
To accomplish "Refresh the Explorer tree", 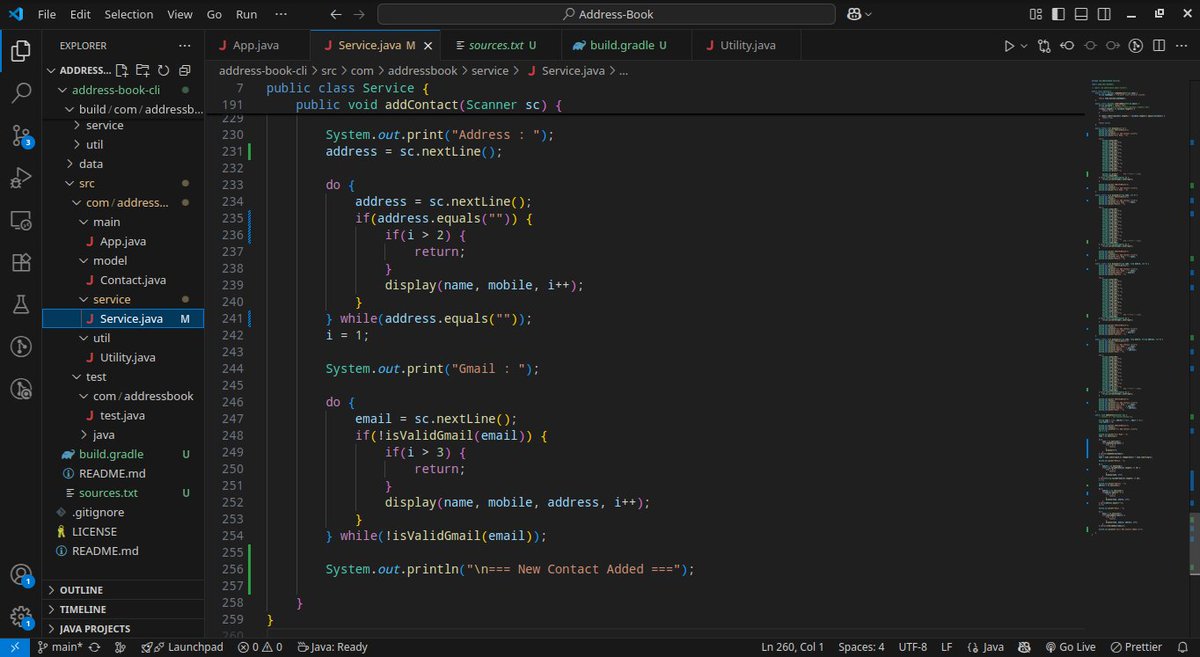I will click(163, 71).
